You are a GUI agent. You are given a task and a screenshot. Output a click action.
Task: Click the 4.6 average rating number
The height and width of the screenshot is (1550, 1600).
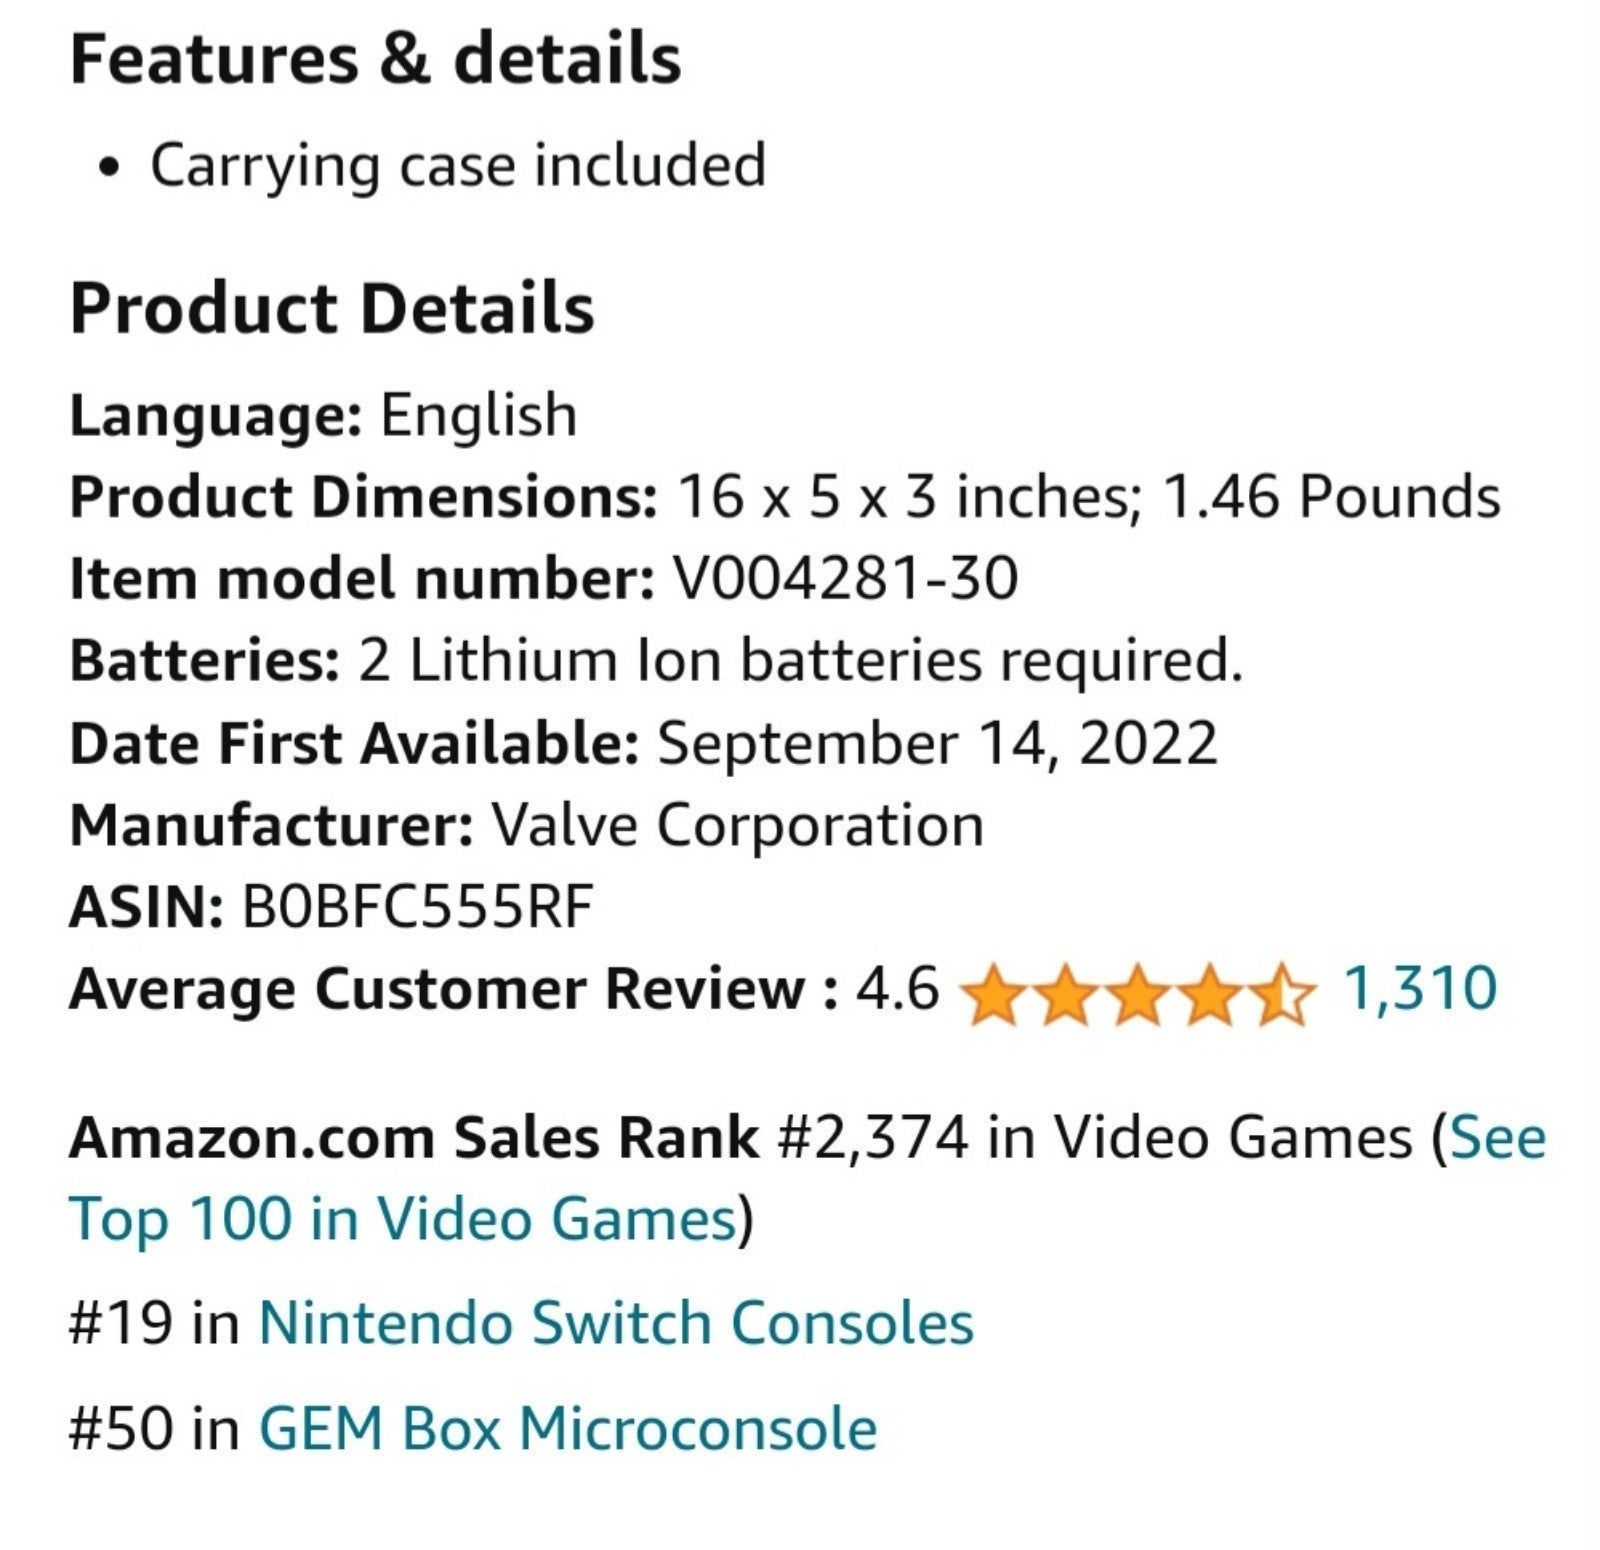(897, 989)
